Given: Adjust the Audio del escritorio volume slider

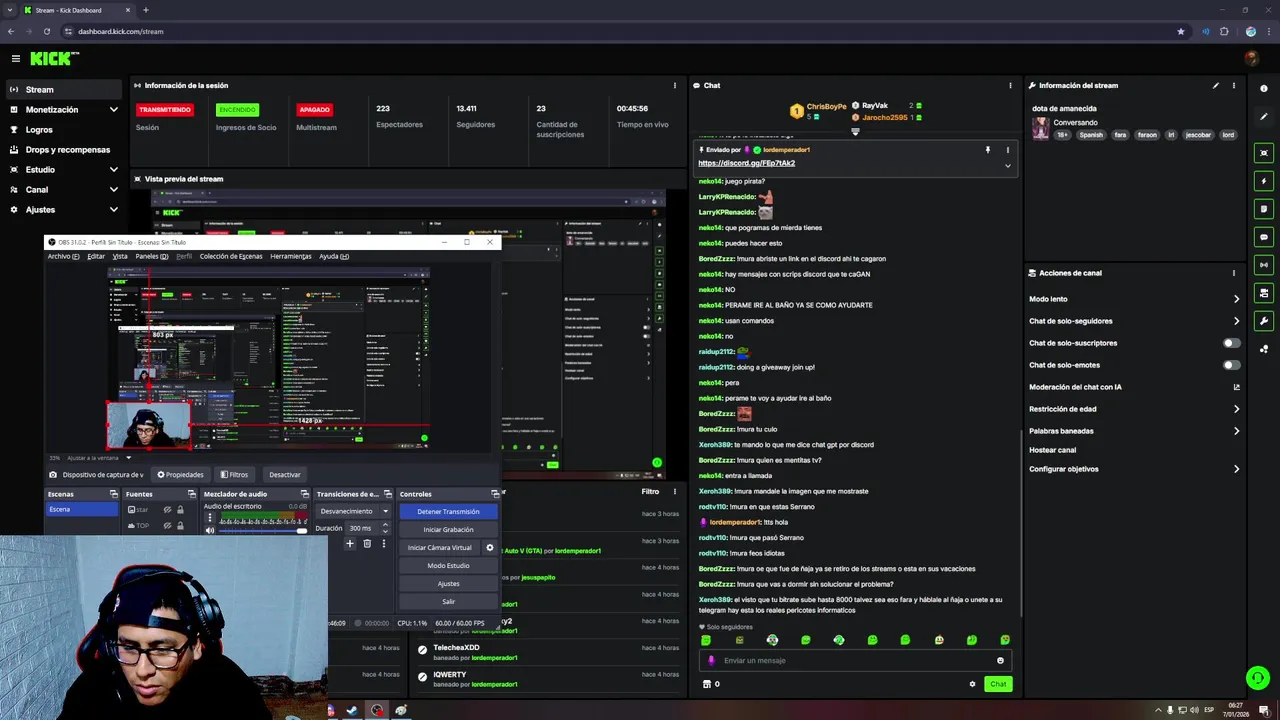Looking at the screenshot, I should click(262, 530).
